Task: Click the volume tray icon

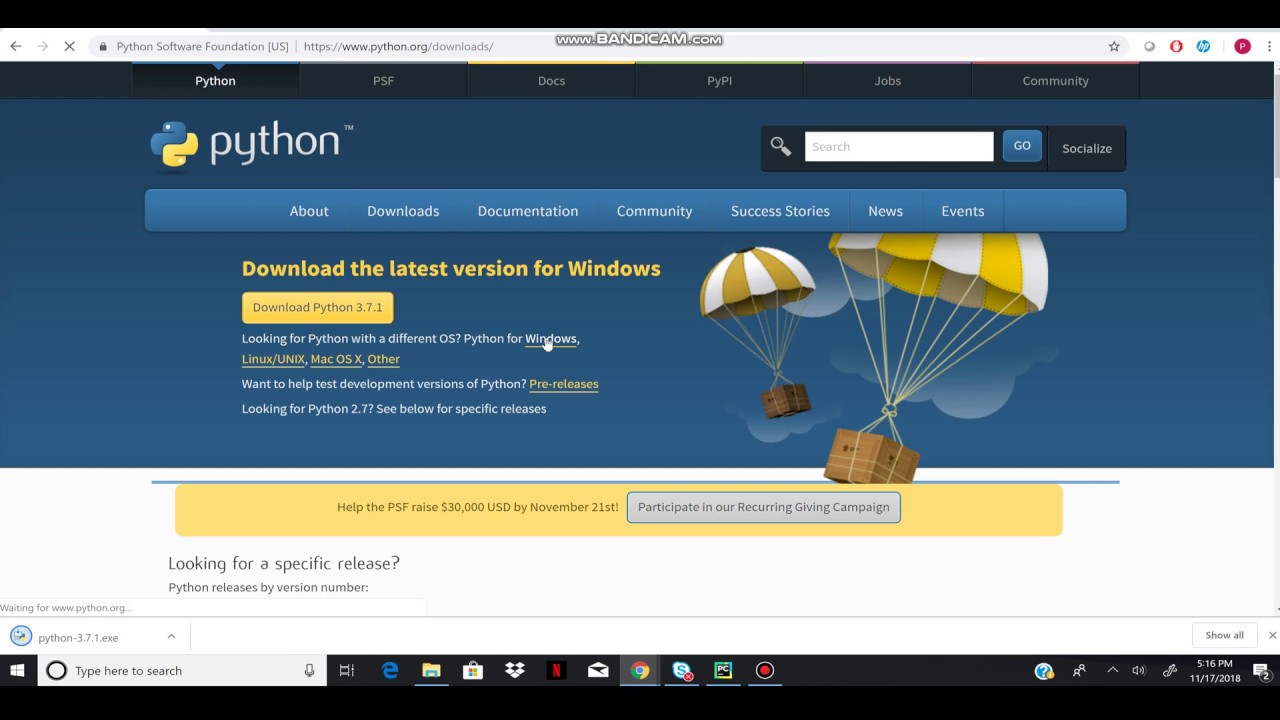Action: tap(1138, 670)
